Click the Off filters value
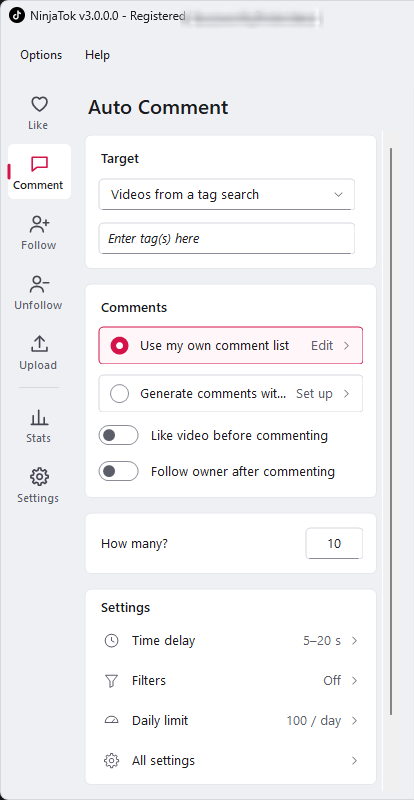The width and height of the screenshot is (414, 800). point(332,681)
